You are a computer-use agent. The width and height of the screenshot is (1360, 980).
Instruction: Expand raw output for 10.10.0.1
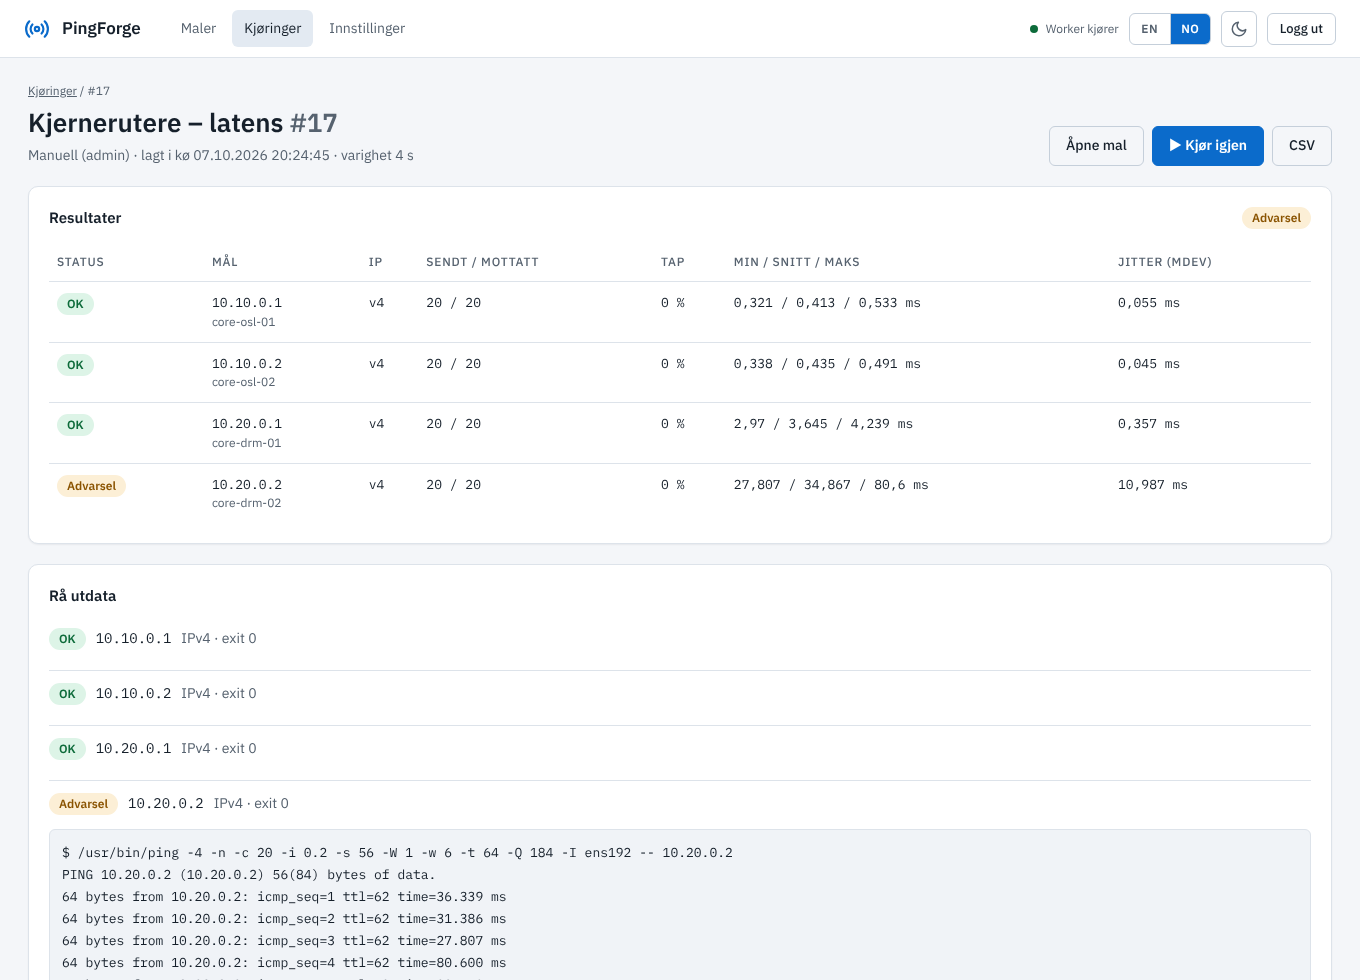(x=680, y=639)
